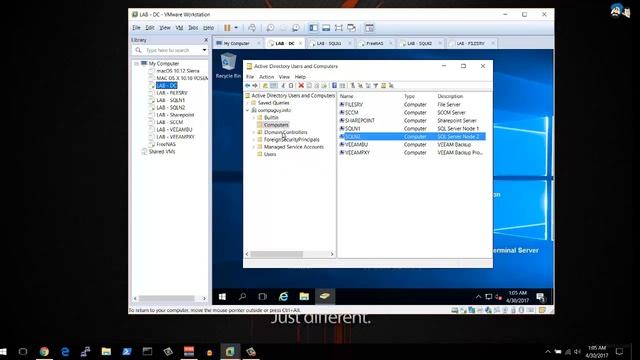Viewport: 640px width, 360px height.
Task: Expand the ForeignSecurityPrincipals node
Action: point(254,140)
